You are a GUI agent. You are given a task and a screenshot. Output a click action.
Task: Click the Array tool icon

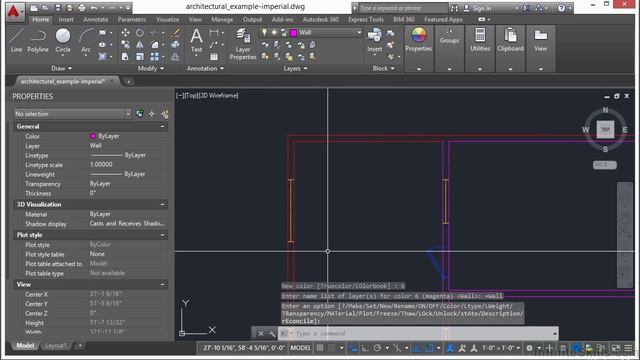[154, 57]
